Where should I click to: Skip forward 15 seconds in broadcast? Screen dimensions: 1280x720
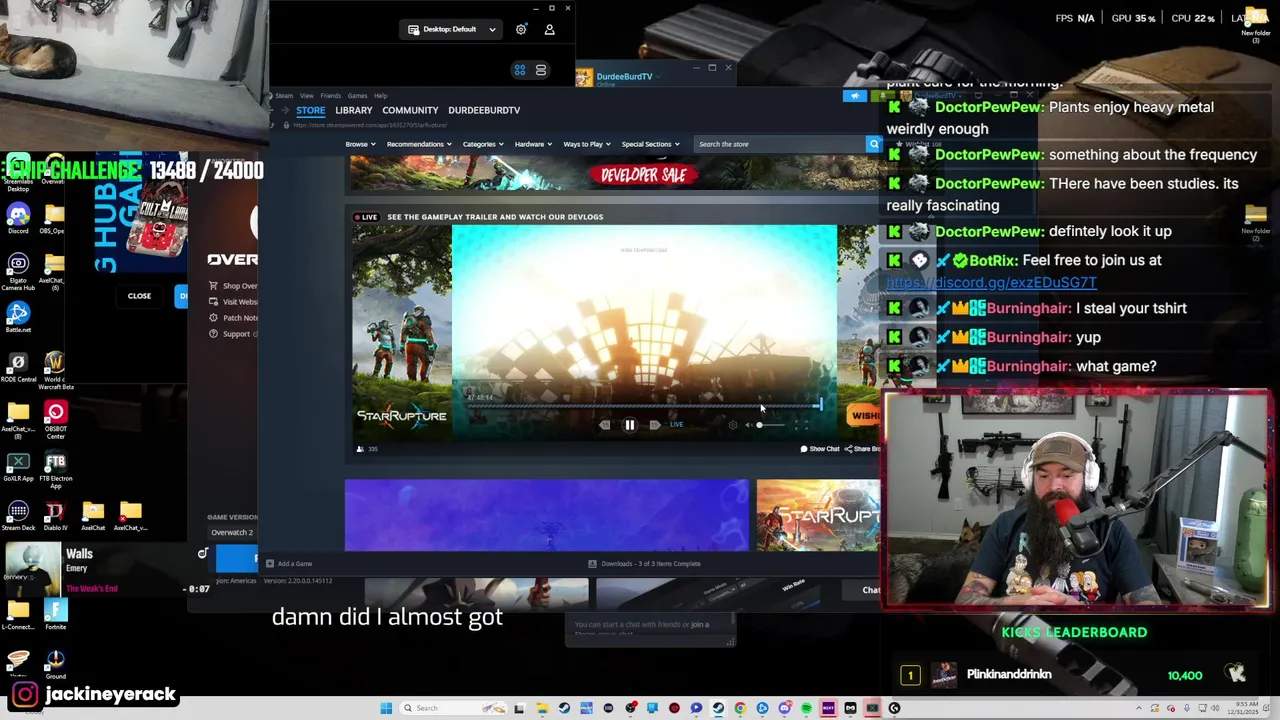coord(654,425)
